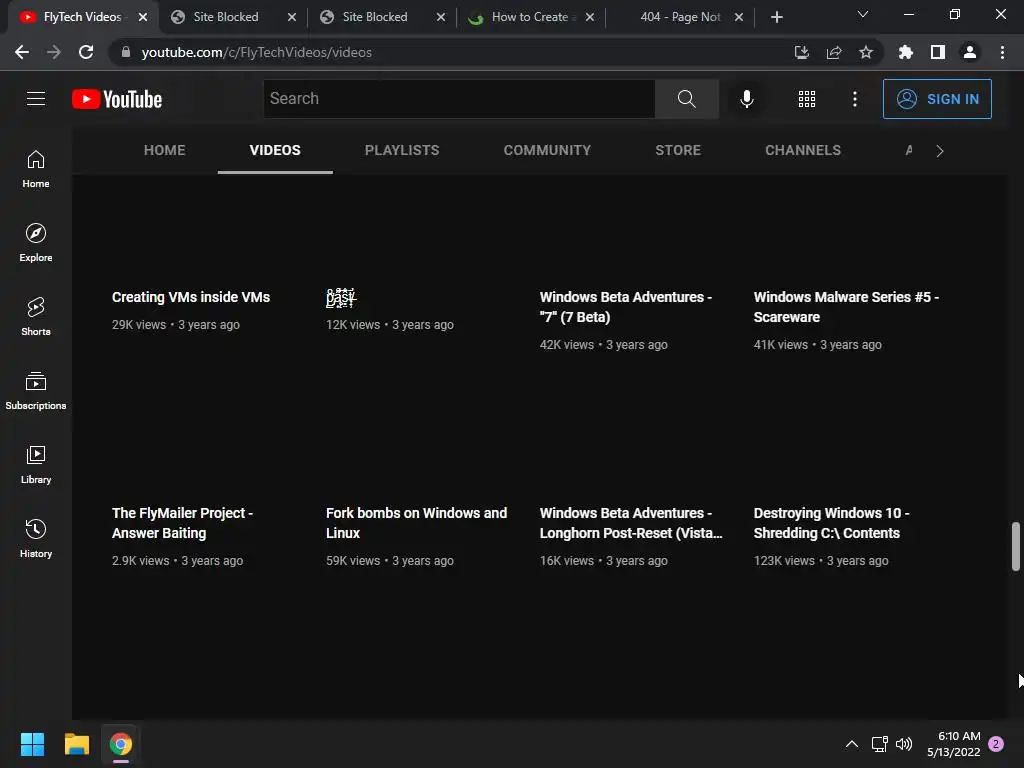The height and width of the screenshot is (768, 1024).
Task: Open Windows Beta Adventures 7 Beta video
Action: pos(626,307)
